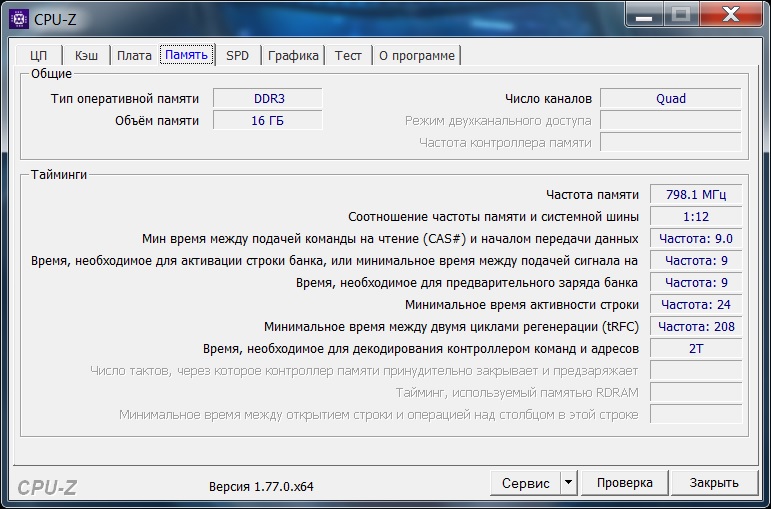Switch to the Кэш tab
The height and width of the screenshot is (509, 771).
(x=86, y=55)
